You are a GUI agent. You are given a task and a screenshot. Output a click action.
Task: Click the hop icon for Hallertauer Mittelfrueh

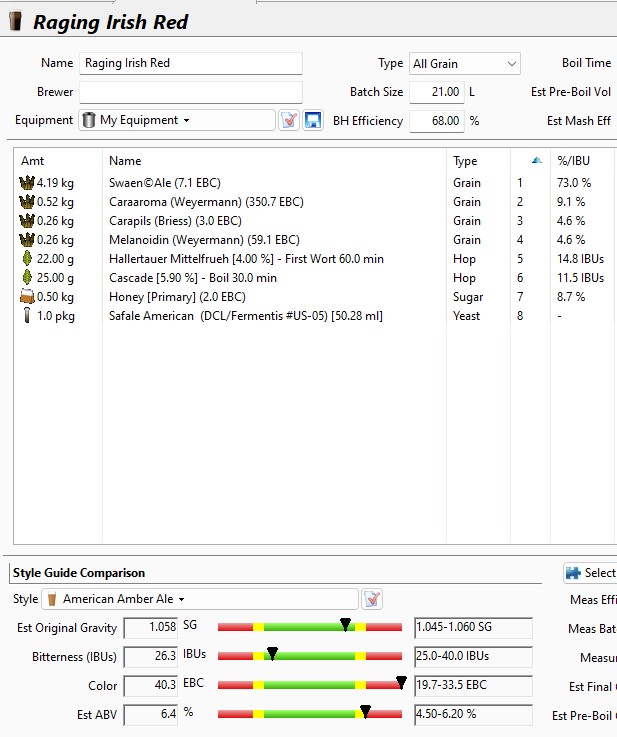coord(26,259)
